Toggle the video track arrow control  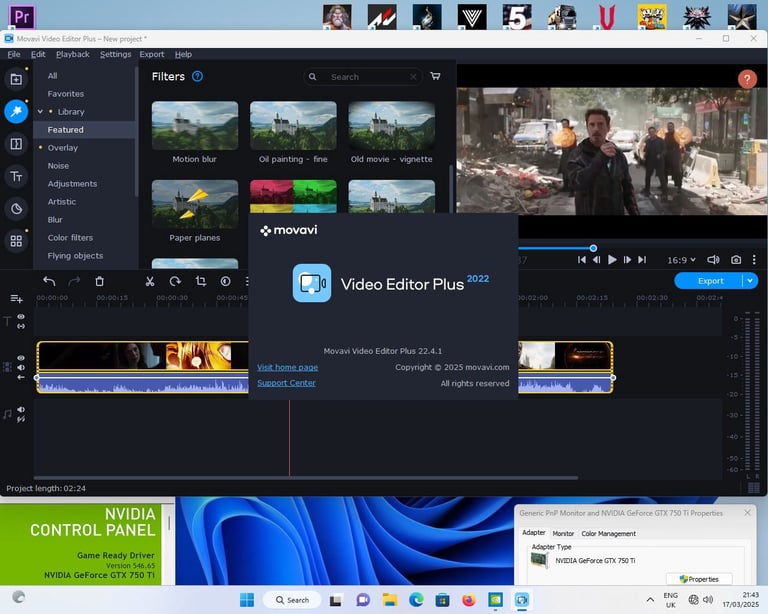coord(21,377)
